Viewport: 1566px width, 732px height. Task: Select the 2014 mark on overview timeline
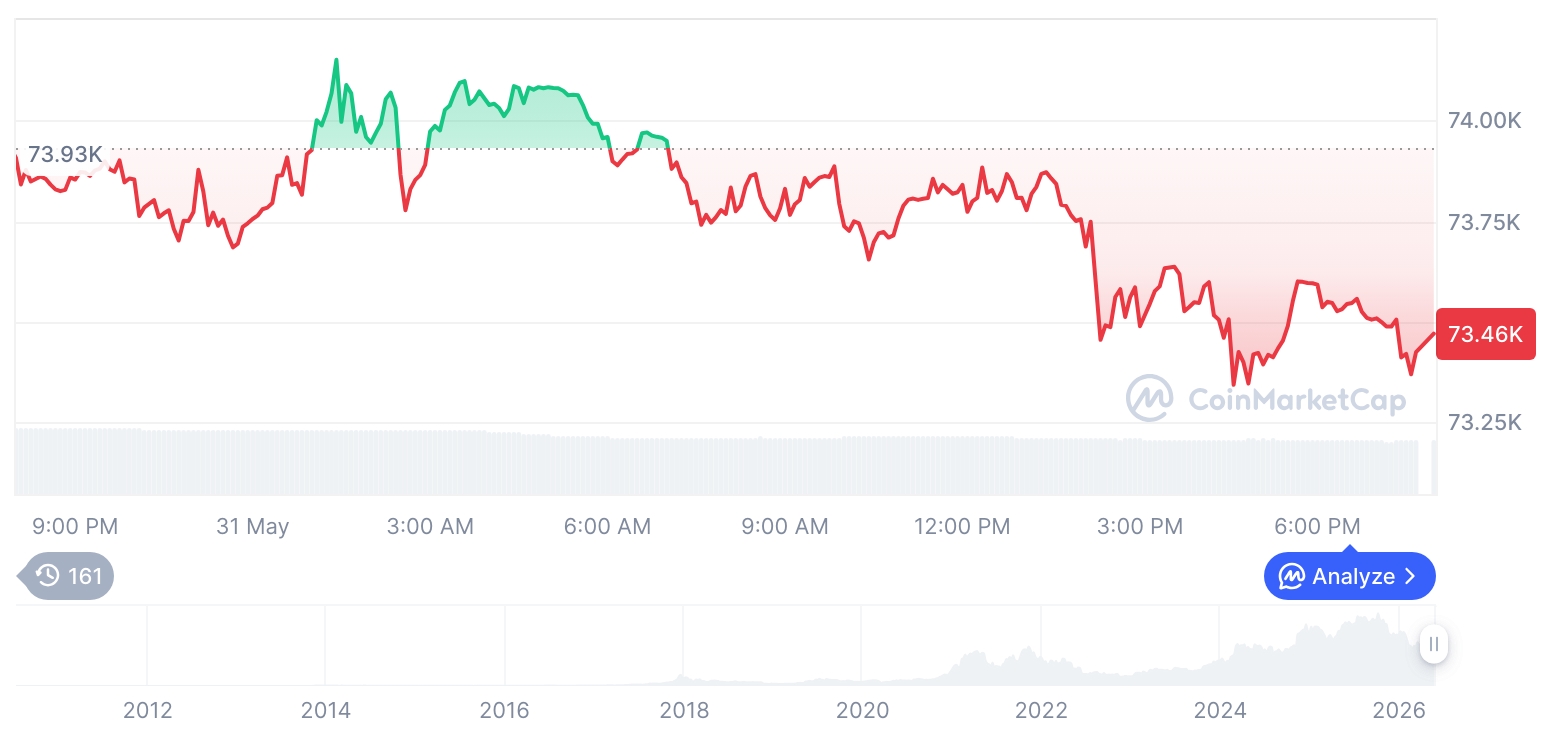(326, 710)
